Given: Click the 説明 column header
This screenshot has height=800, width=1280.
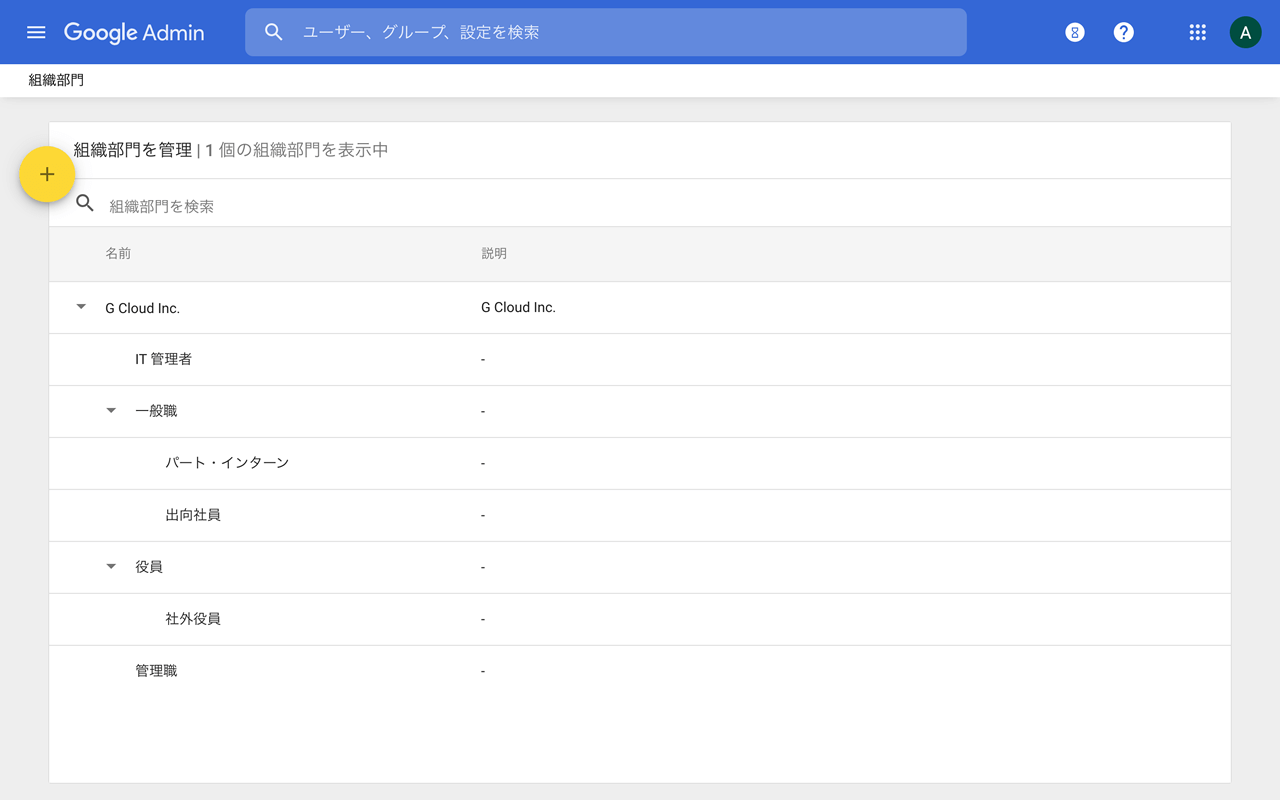Looking at the screenshot, I should coord(494,254).
